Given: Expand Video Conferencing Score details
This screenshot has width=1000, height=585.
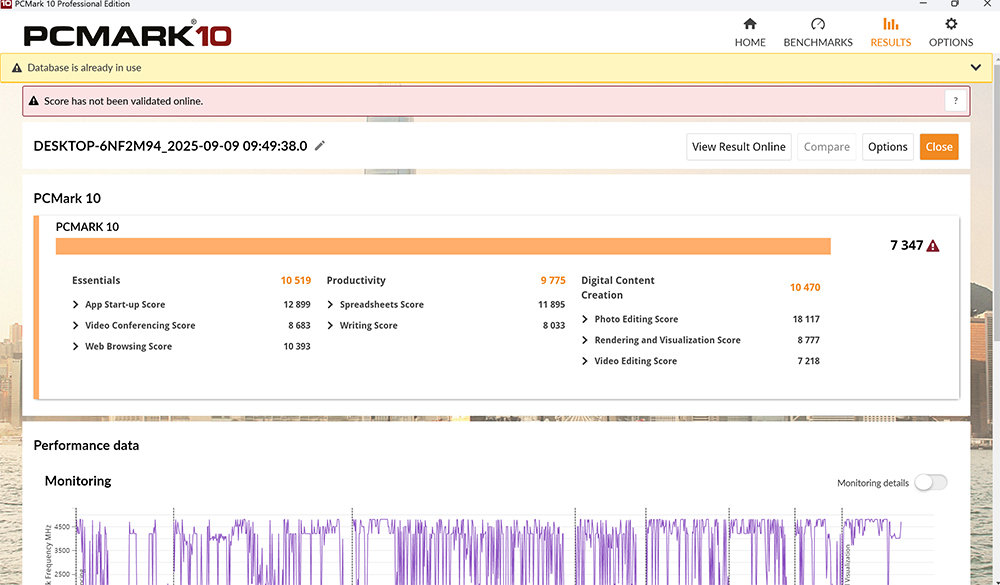Looking at the screenshot, I should click(x=75, y=325).
